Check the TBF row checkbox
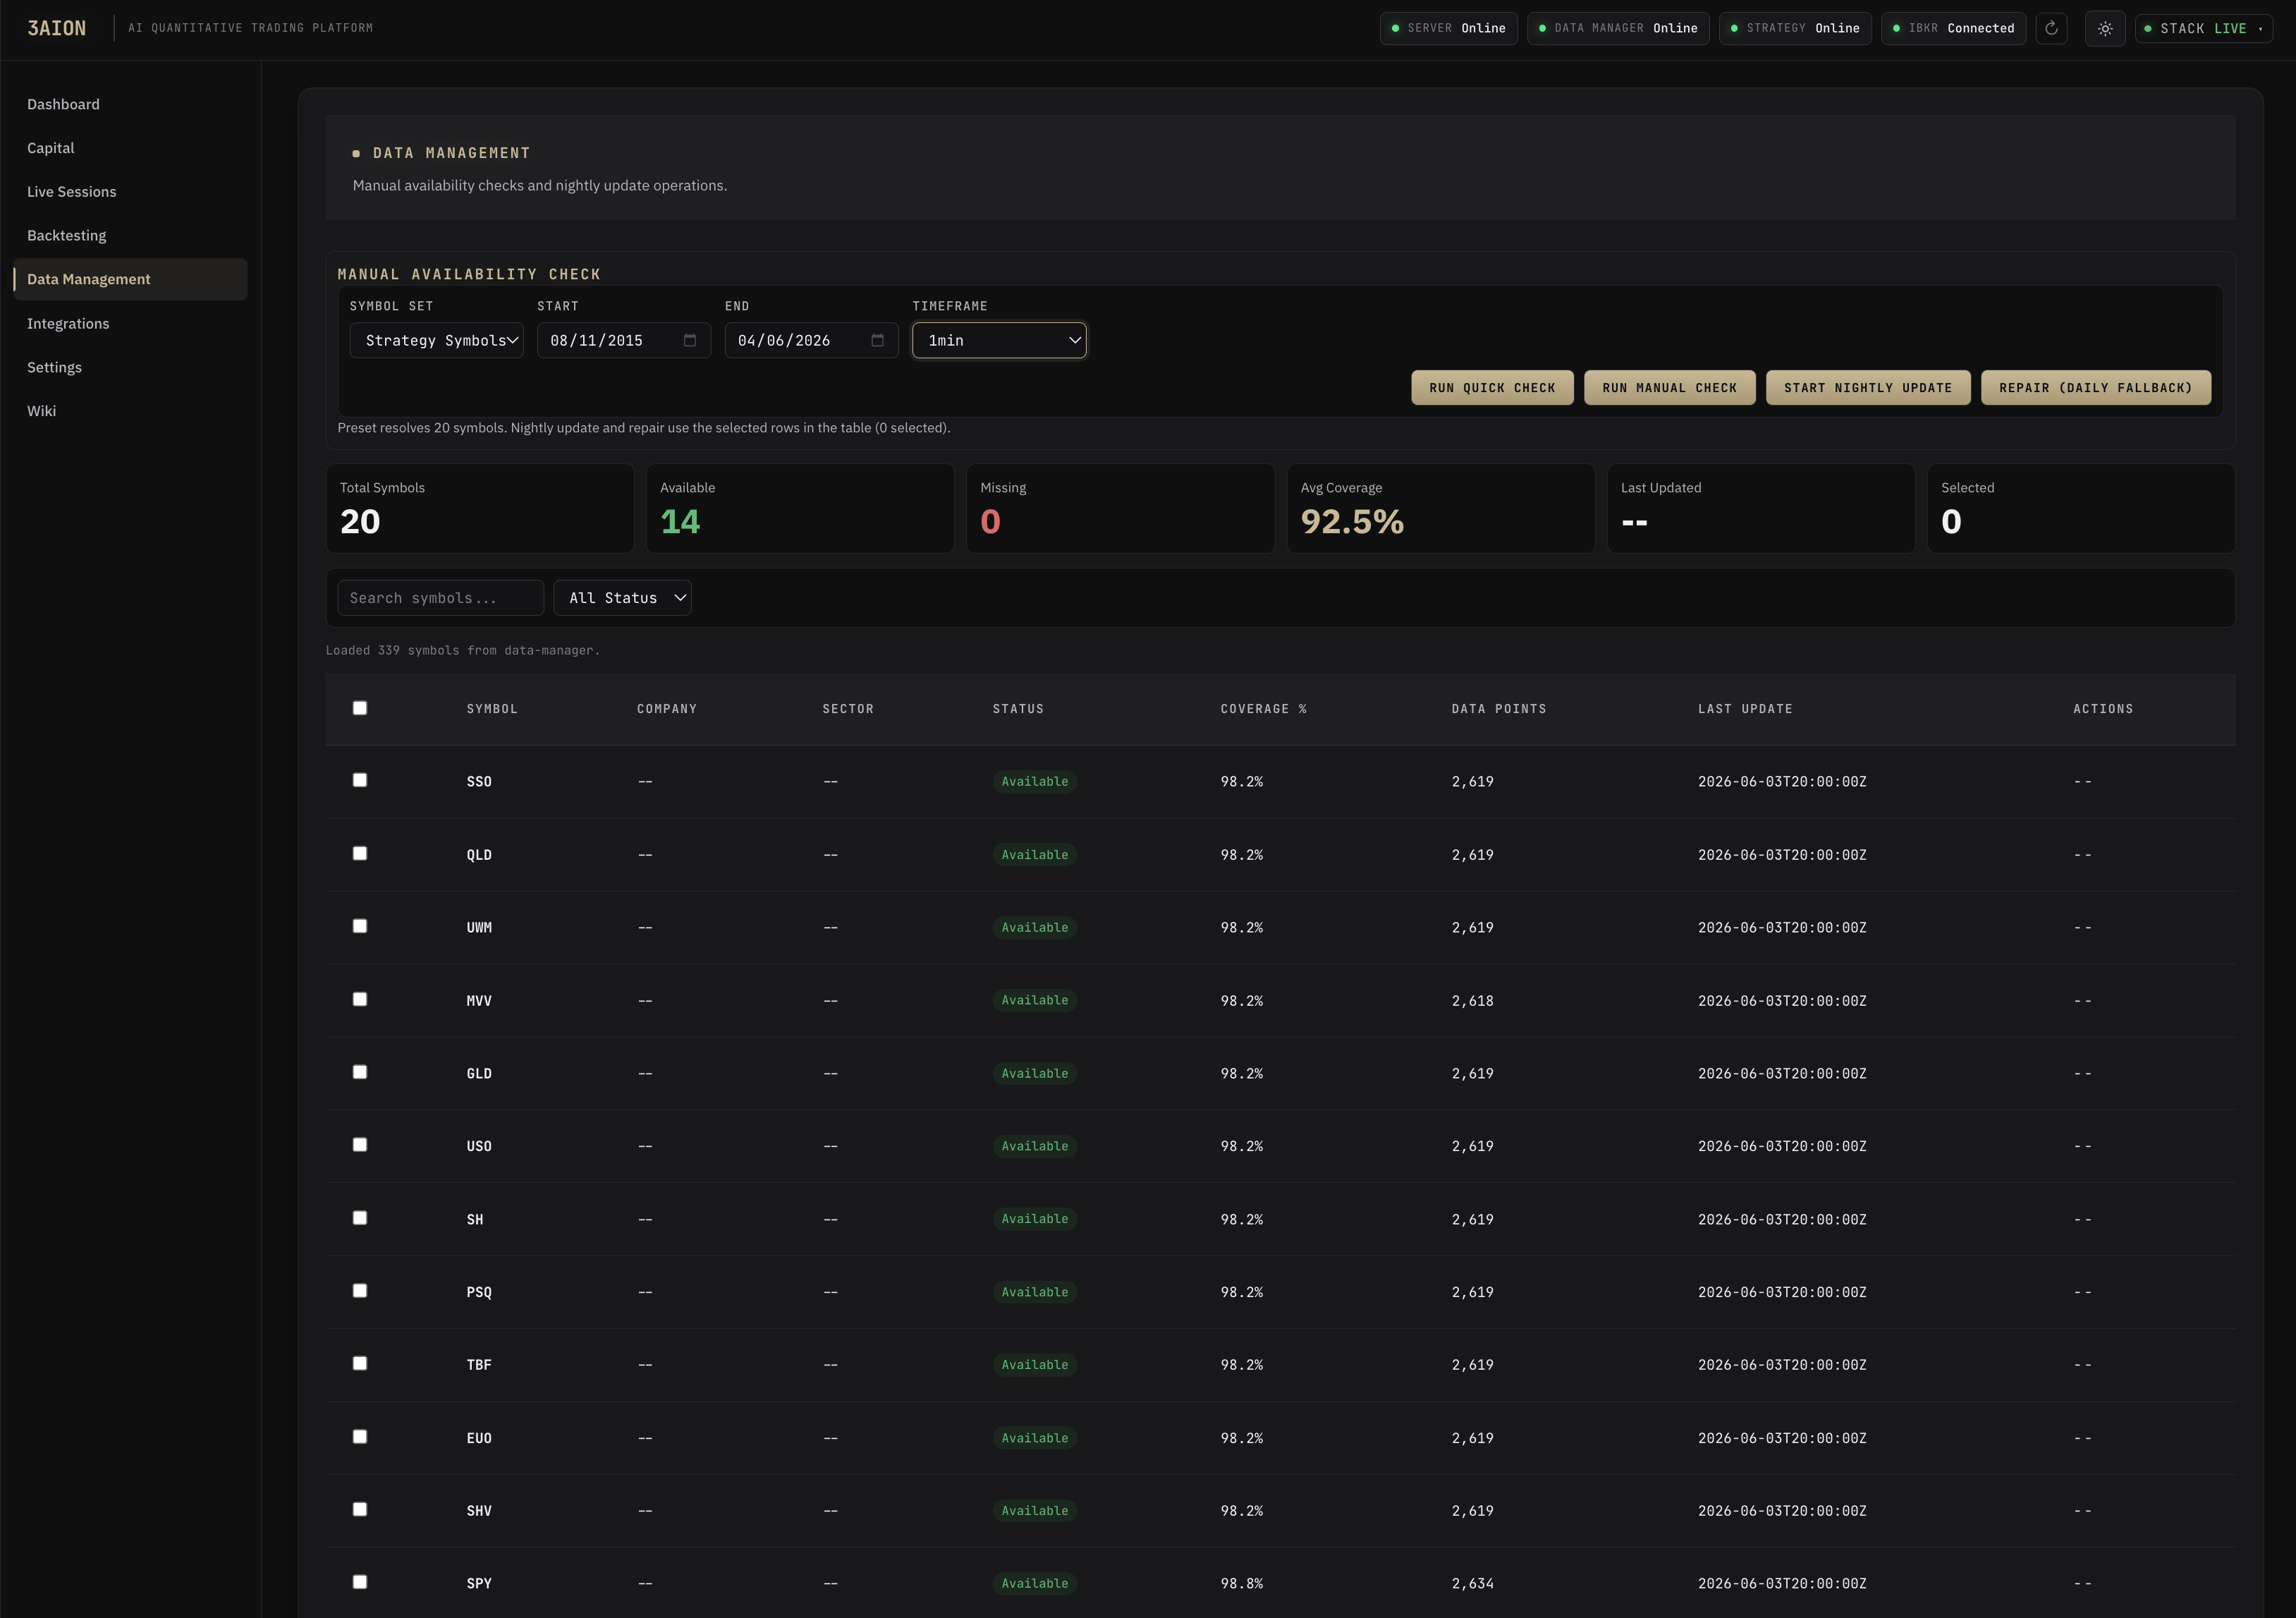2296x1618 pixels. coord(360,1364)
